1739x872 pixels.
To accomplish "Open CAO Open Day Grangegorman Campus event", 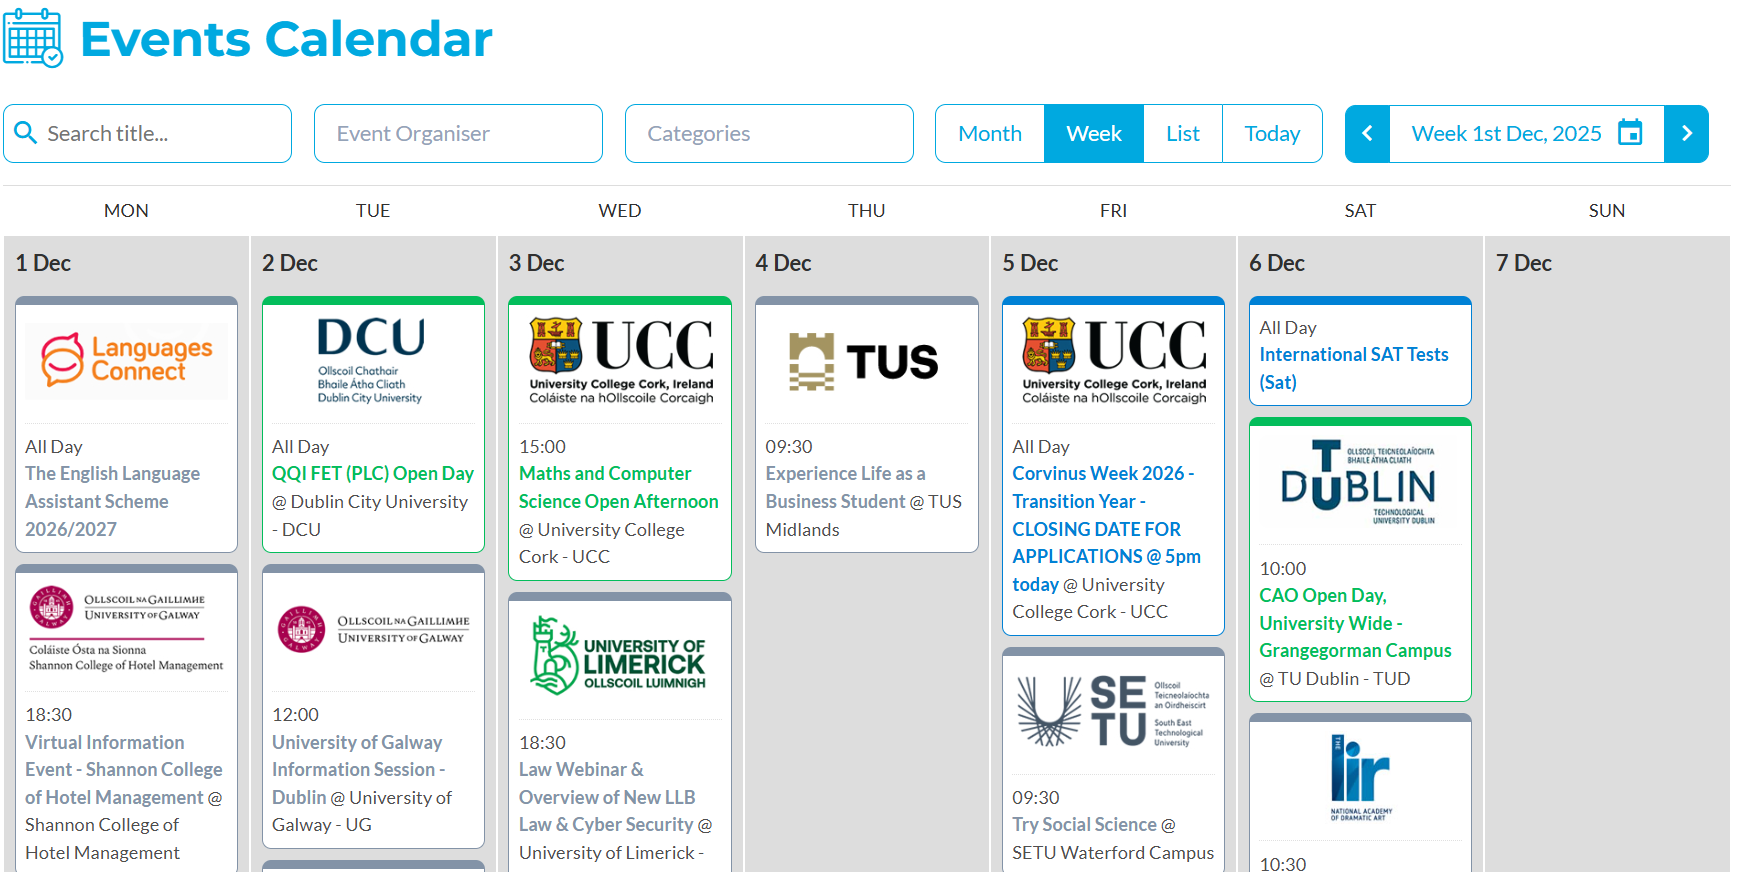I will tap(1355, 622).
